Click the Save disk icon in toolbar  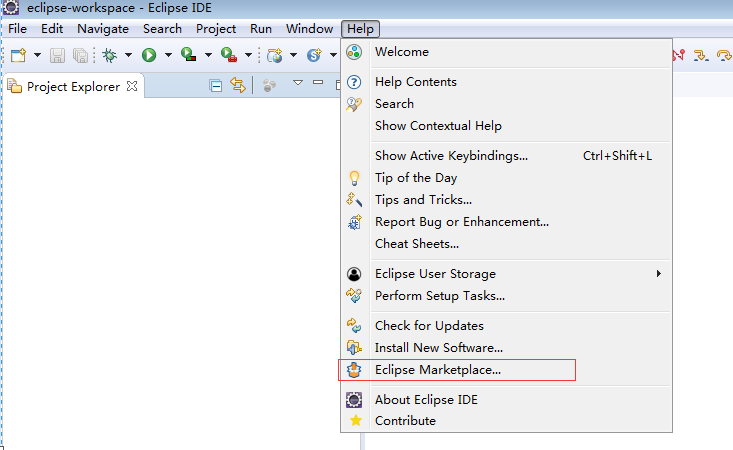pyautogui.click(x=57, y=56)
